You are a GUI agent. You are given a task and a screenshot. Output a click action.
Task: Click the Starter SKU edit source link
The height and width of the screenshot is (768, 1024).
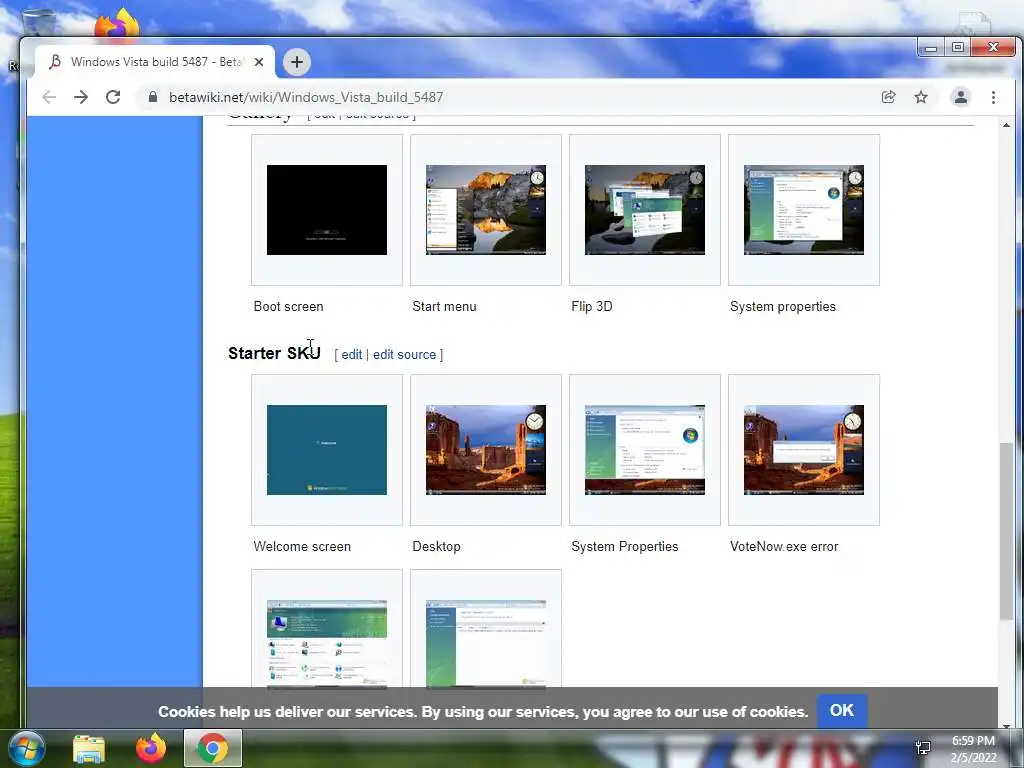[x=404, y=355]
